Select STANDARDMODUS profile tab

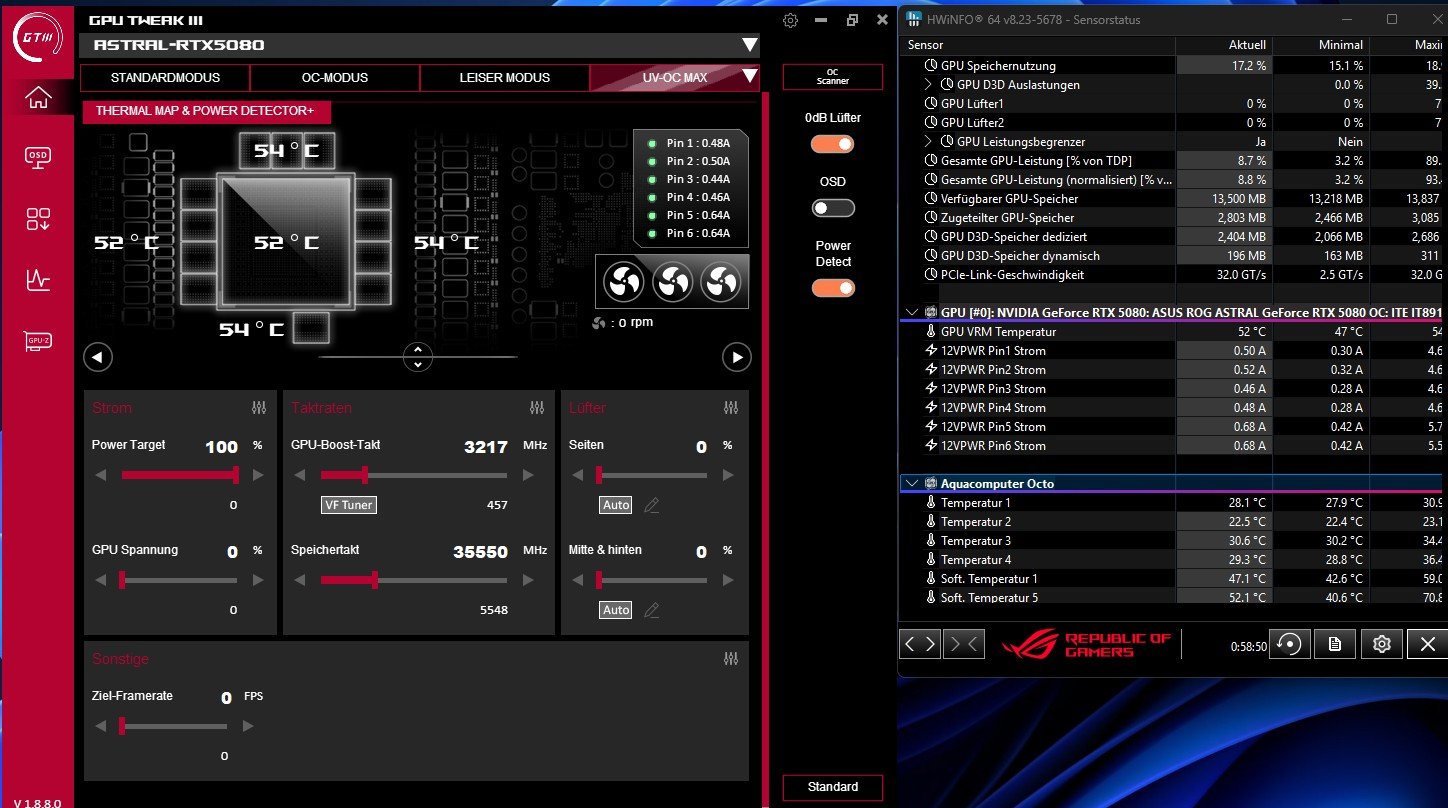click(x=165, y=78)
